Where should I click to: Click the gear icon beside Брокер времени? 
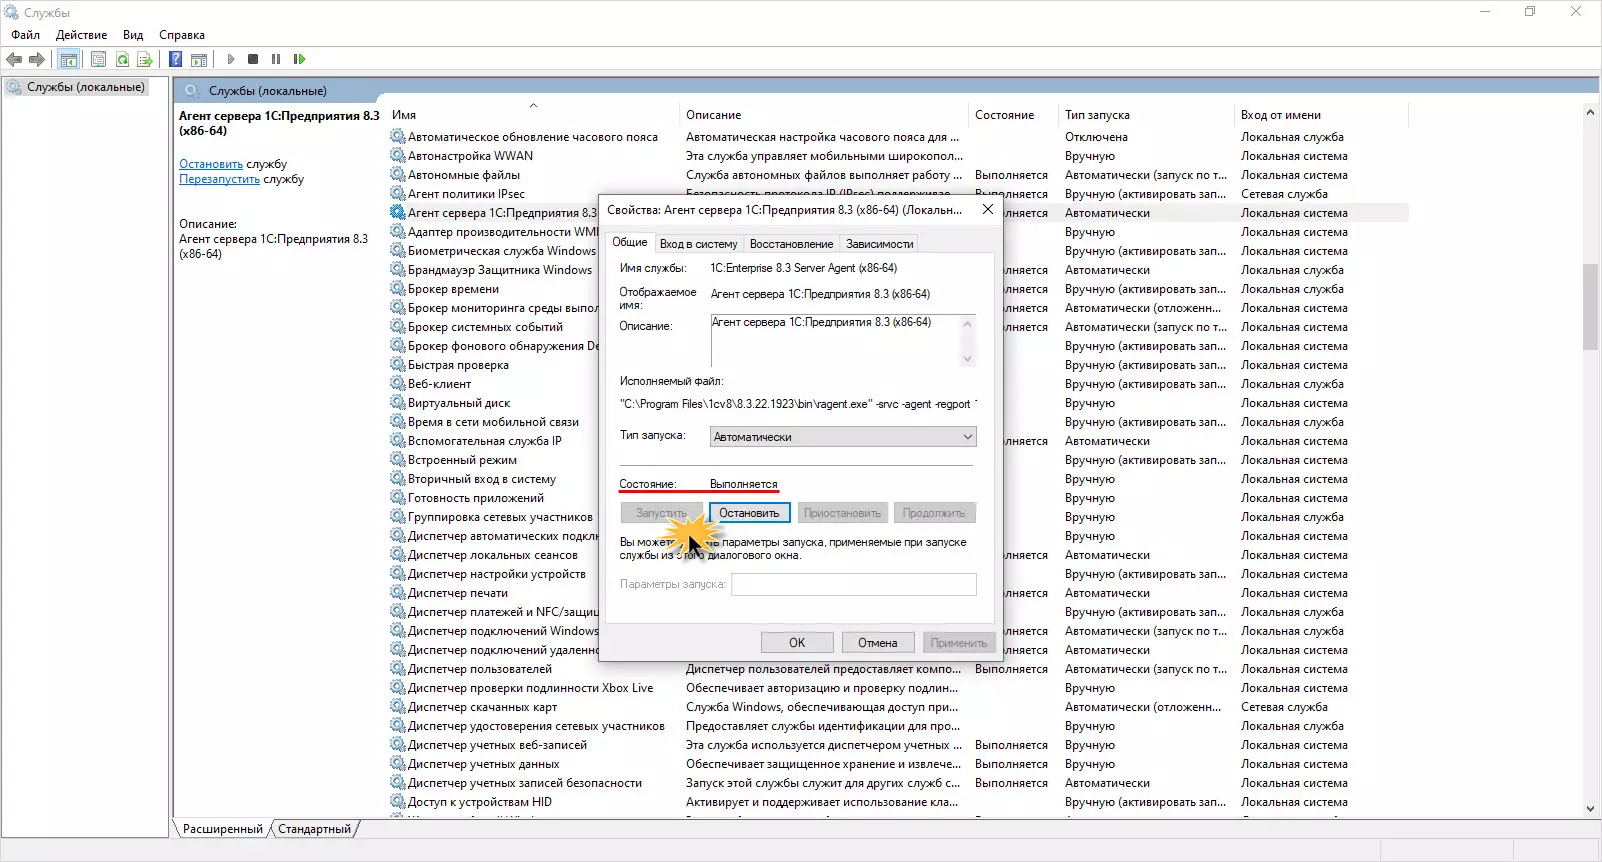pyautogui.click(x=398, y=289)
